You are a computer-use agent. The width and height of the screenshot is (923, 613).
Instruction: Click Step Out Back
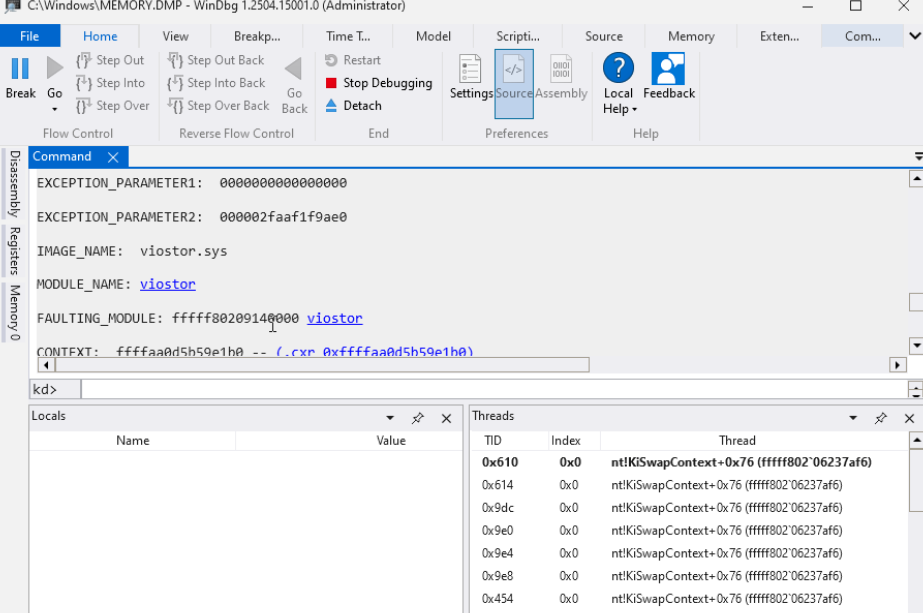point(215,60)
